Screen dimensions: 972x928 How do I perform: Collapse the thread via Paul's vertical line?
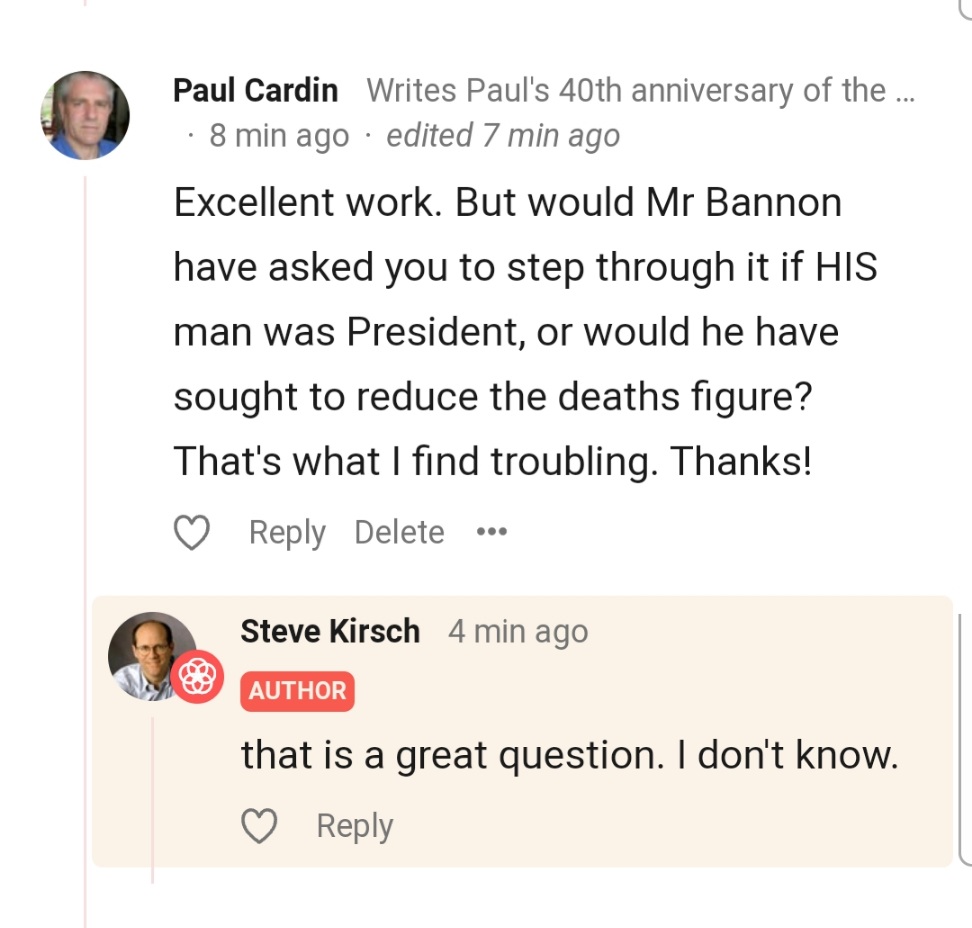[x=86, y=500]
